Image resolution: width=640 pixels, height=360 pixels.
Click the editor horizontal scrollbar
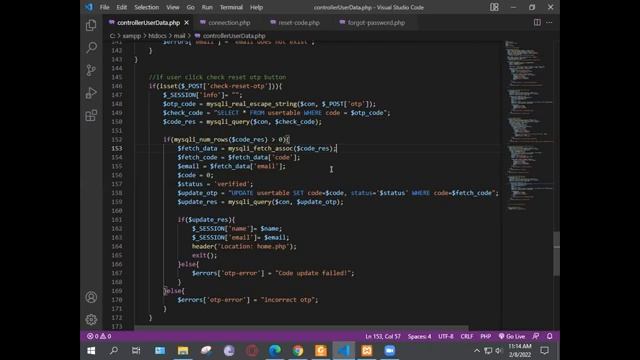tap(301, 328)
